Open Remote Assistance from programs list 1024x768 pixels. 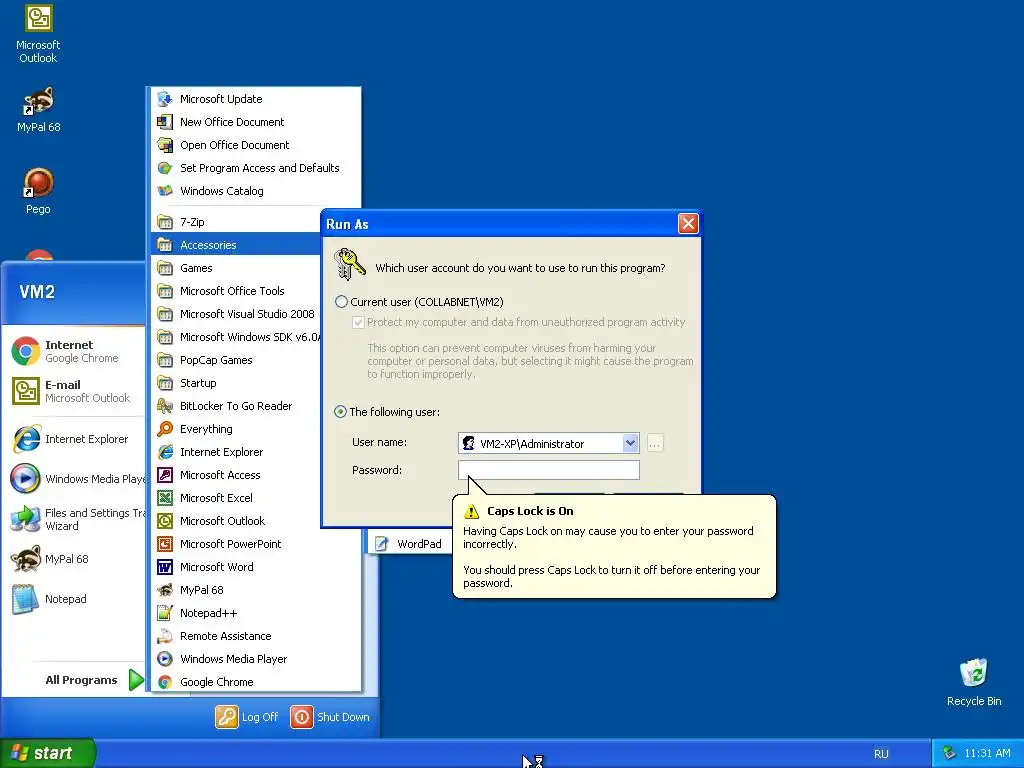(x=256, y=635)
